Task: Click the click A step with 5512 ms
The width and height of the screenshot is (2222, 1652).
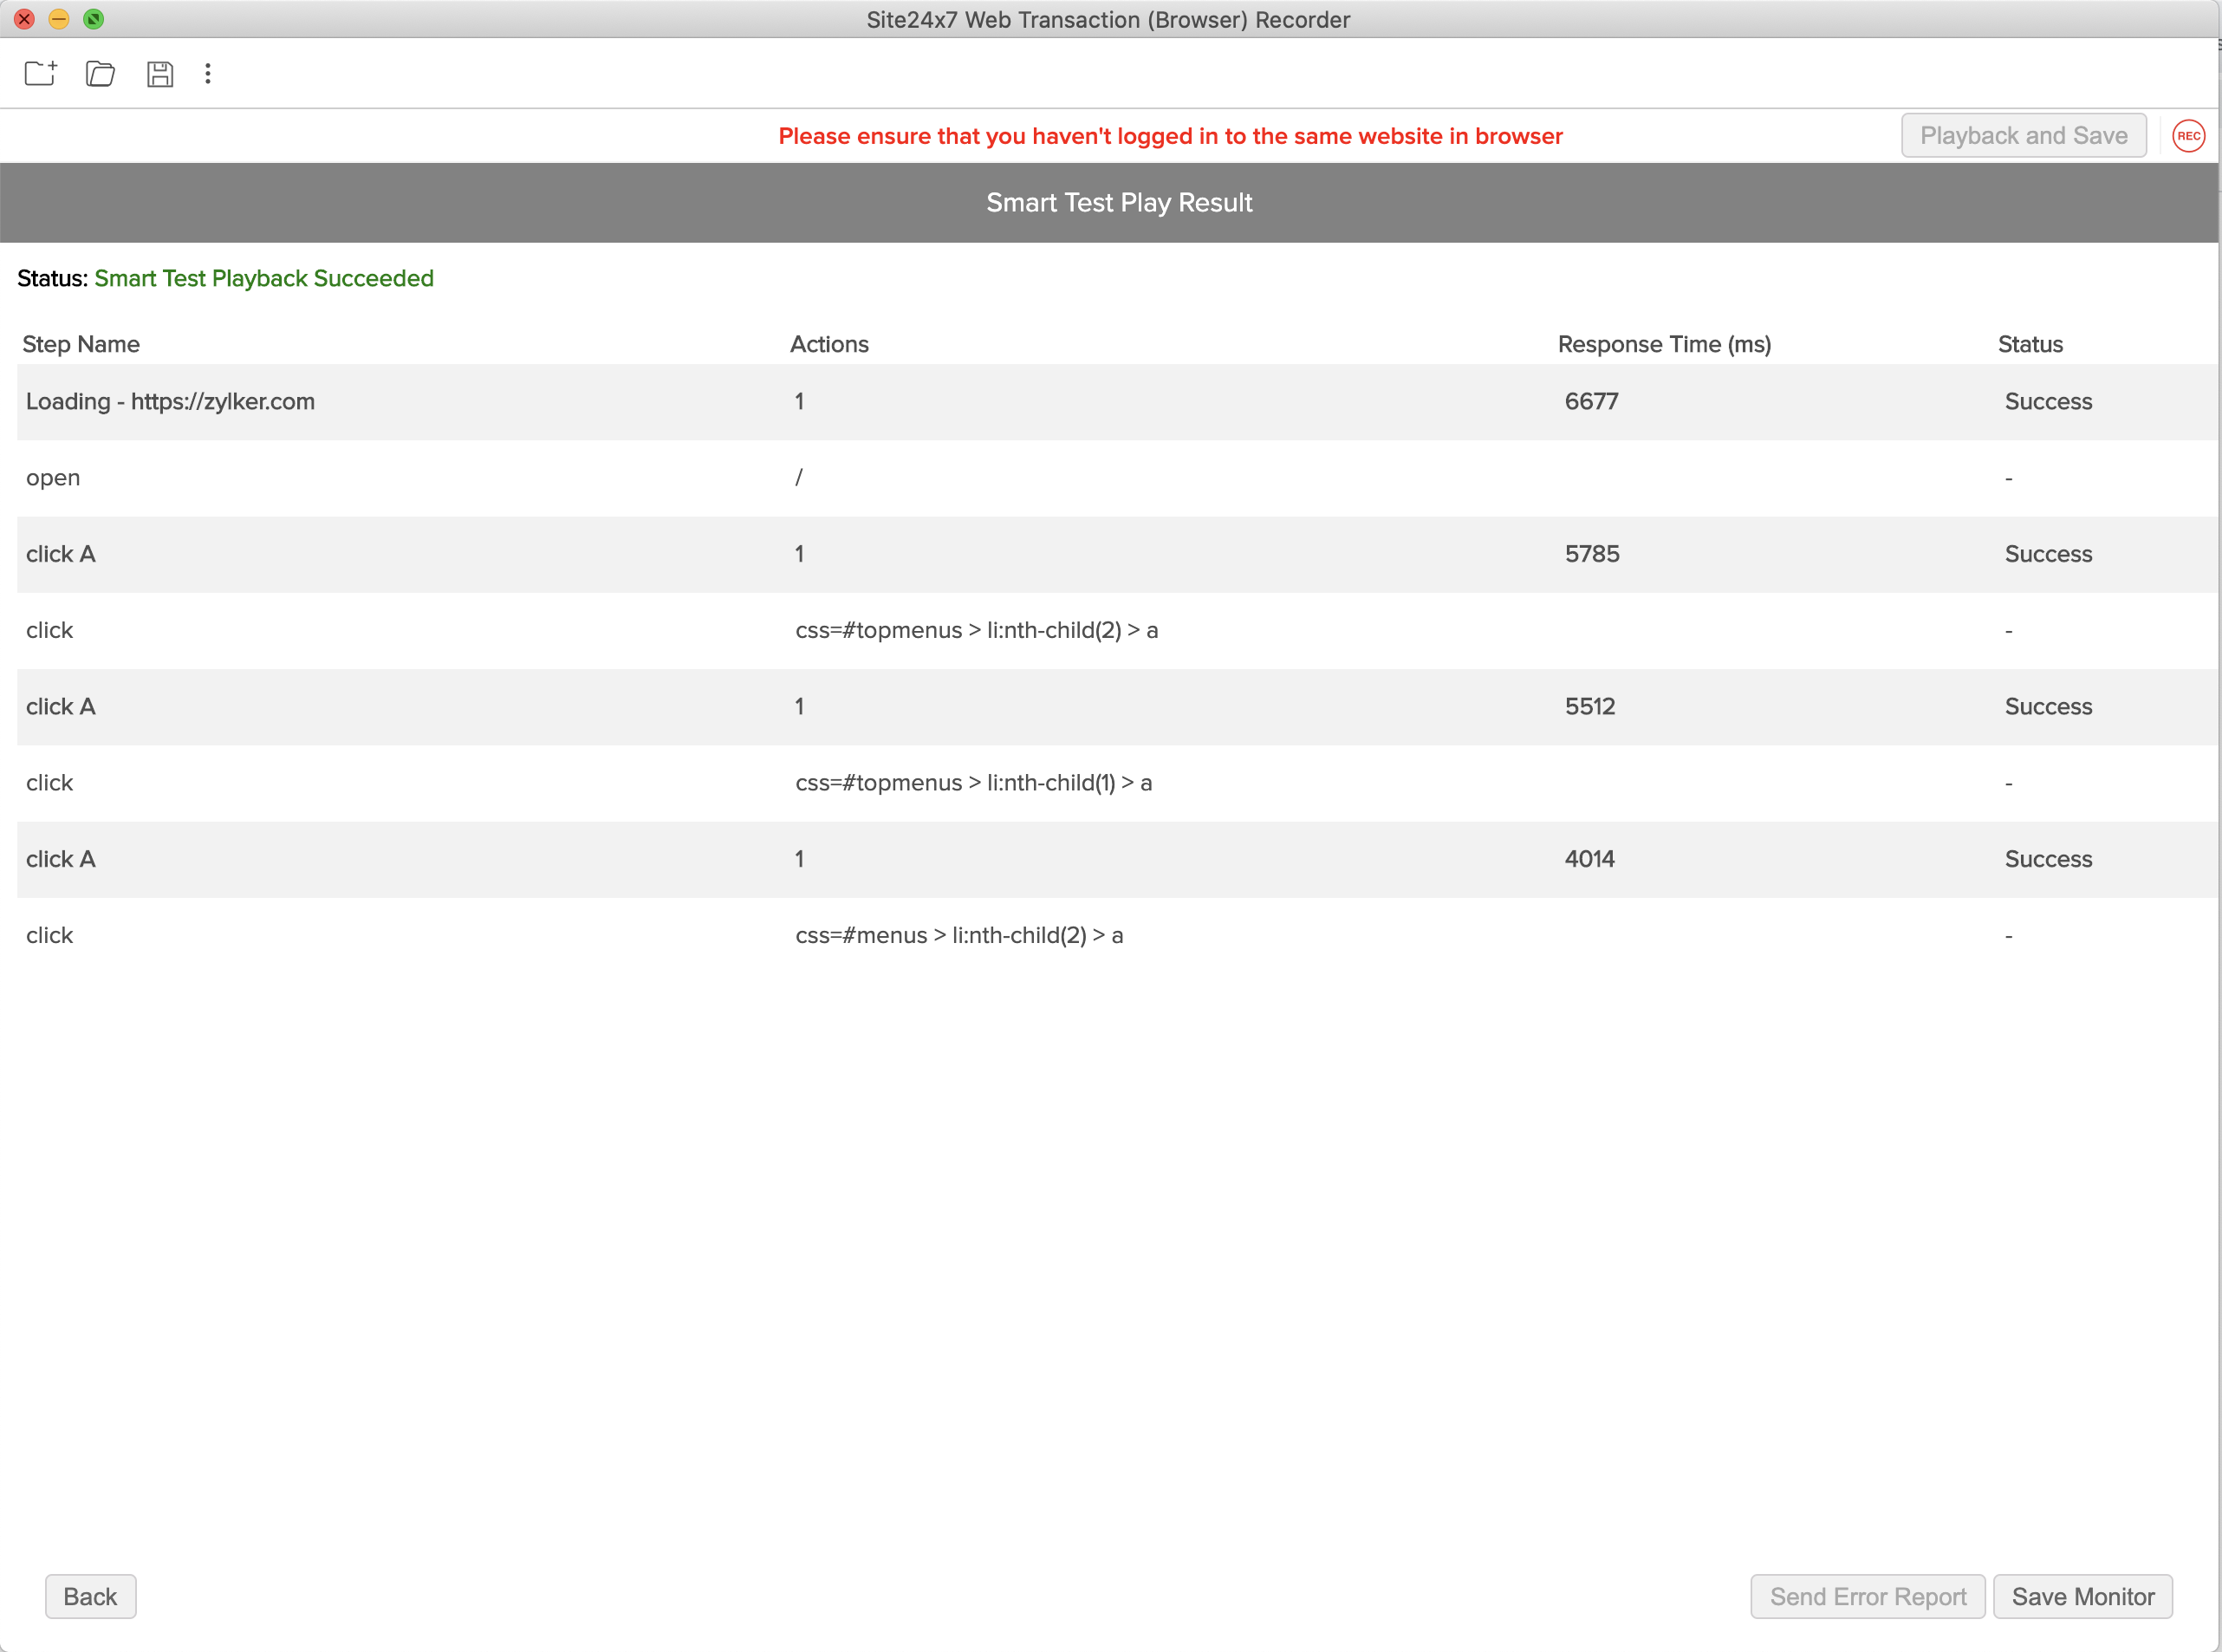Action: [x=61, y=706]
